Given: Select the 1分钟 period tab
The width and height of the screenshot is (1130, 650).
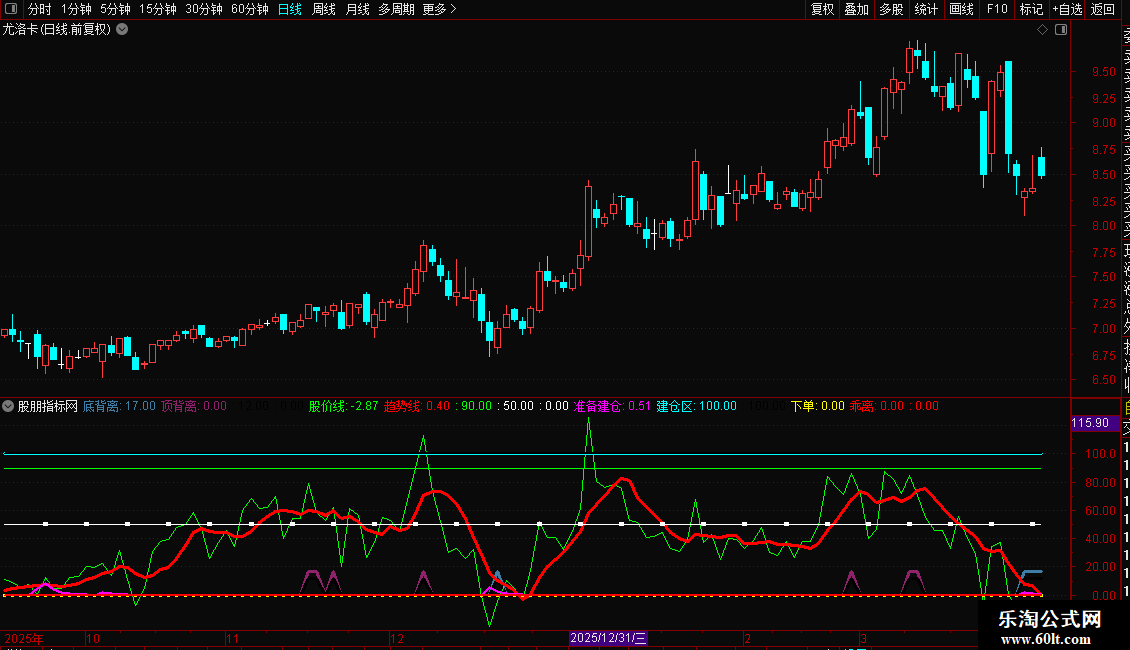Looking at the screenshot, I should pyautogui.click(x=76, y=9).
